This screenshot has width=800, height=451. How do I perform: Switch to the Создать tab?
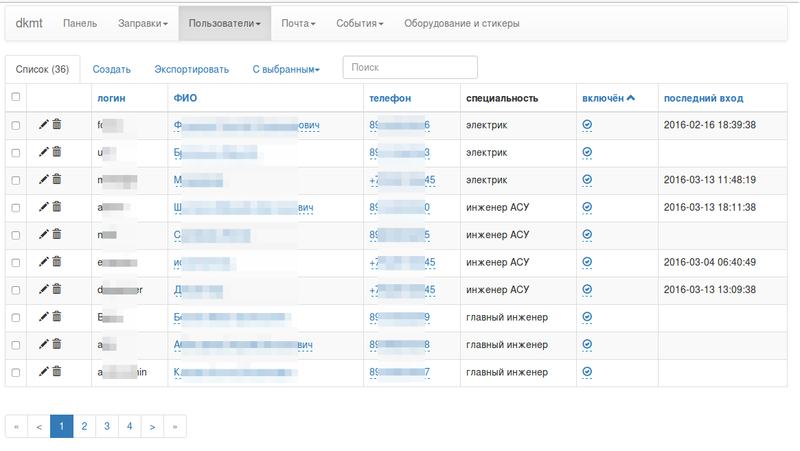click(112, 69)
